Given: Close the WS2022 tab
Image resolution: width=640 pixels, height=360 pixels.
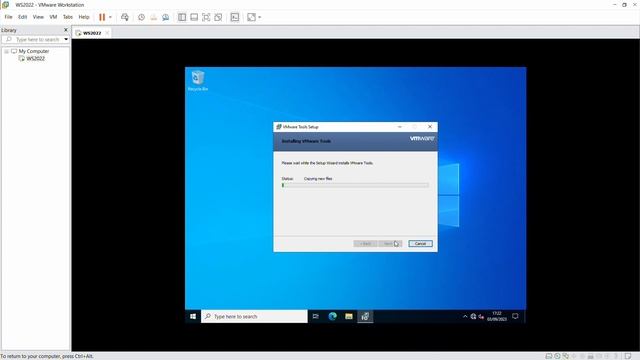Looking at the screenshot, I should click(x=107, y=33).
